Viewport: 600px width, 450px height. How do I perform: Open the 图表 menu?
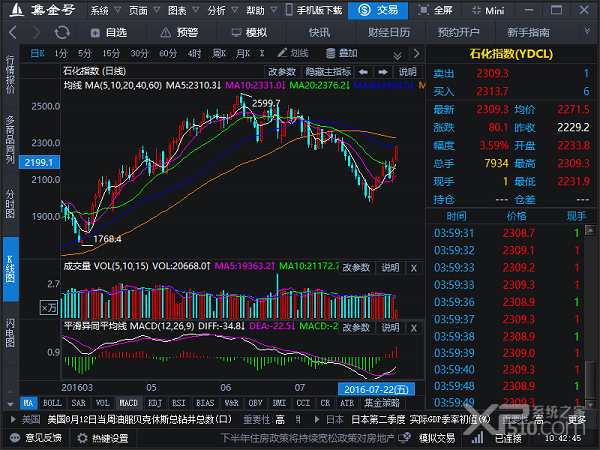[183, 10]
